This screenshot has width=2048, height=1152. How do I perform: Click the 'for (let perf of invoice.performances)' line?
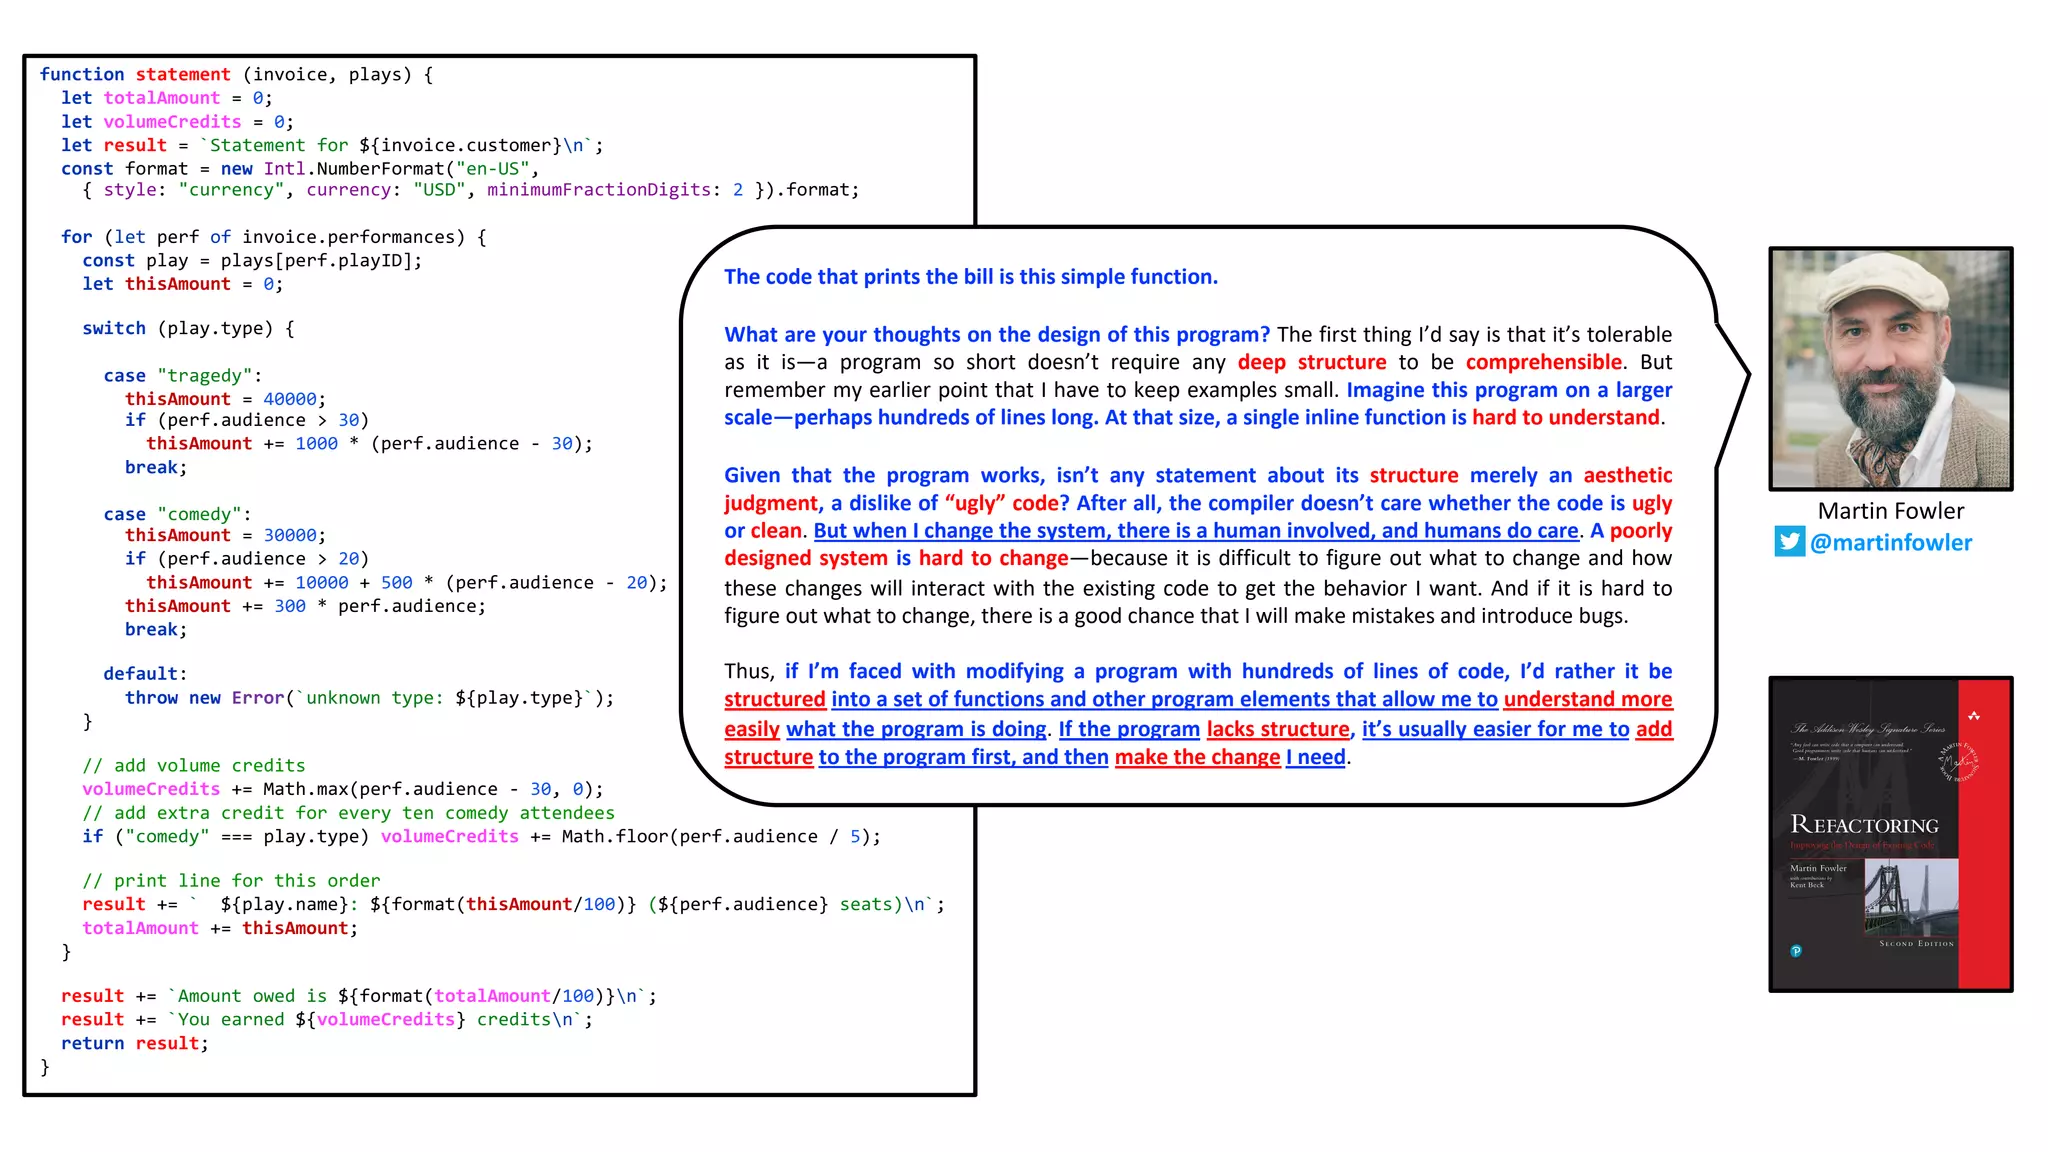click(273, 237)
